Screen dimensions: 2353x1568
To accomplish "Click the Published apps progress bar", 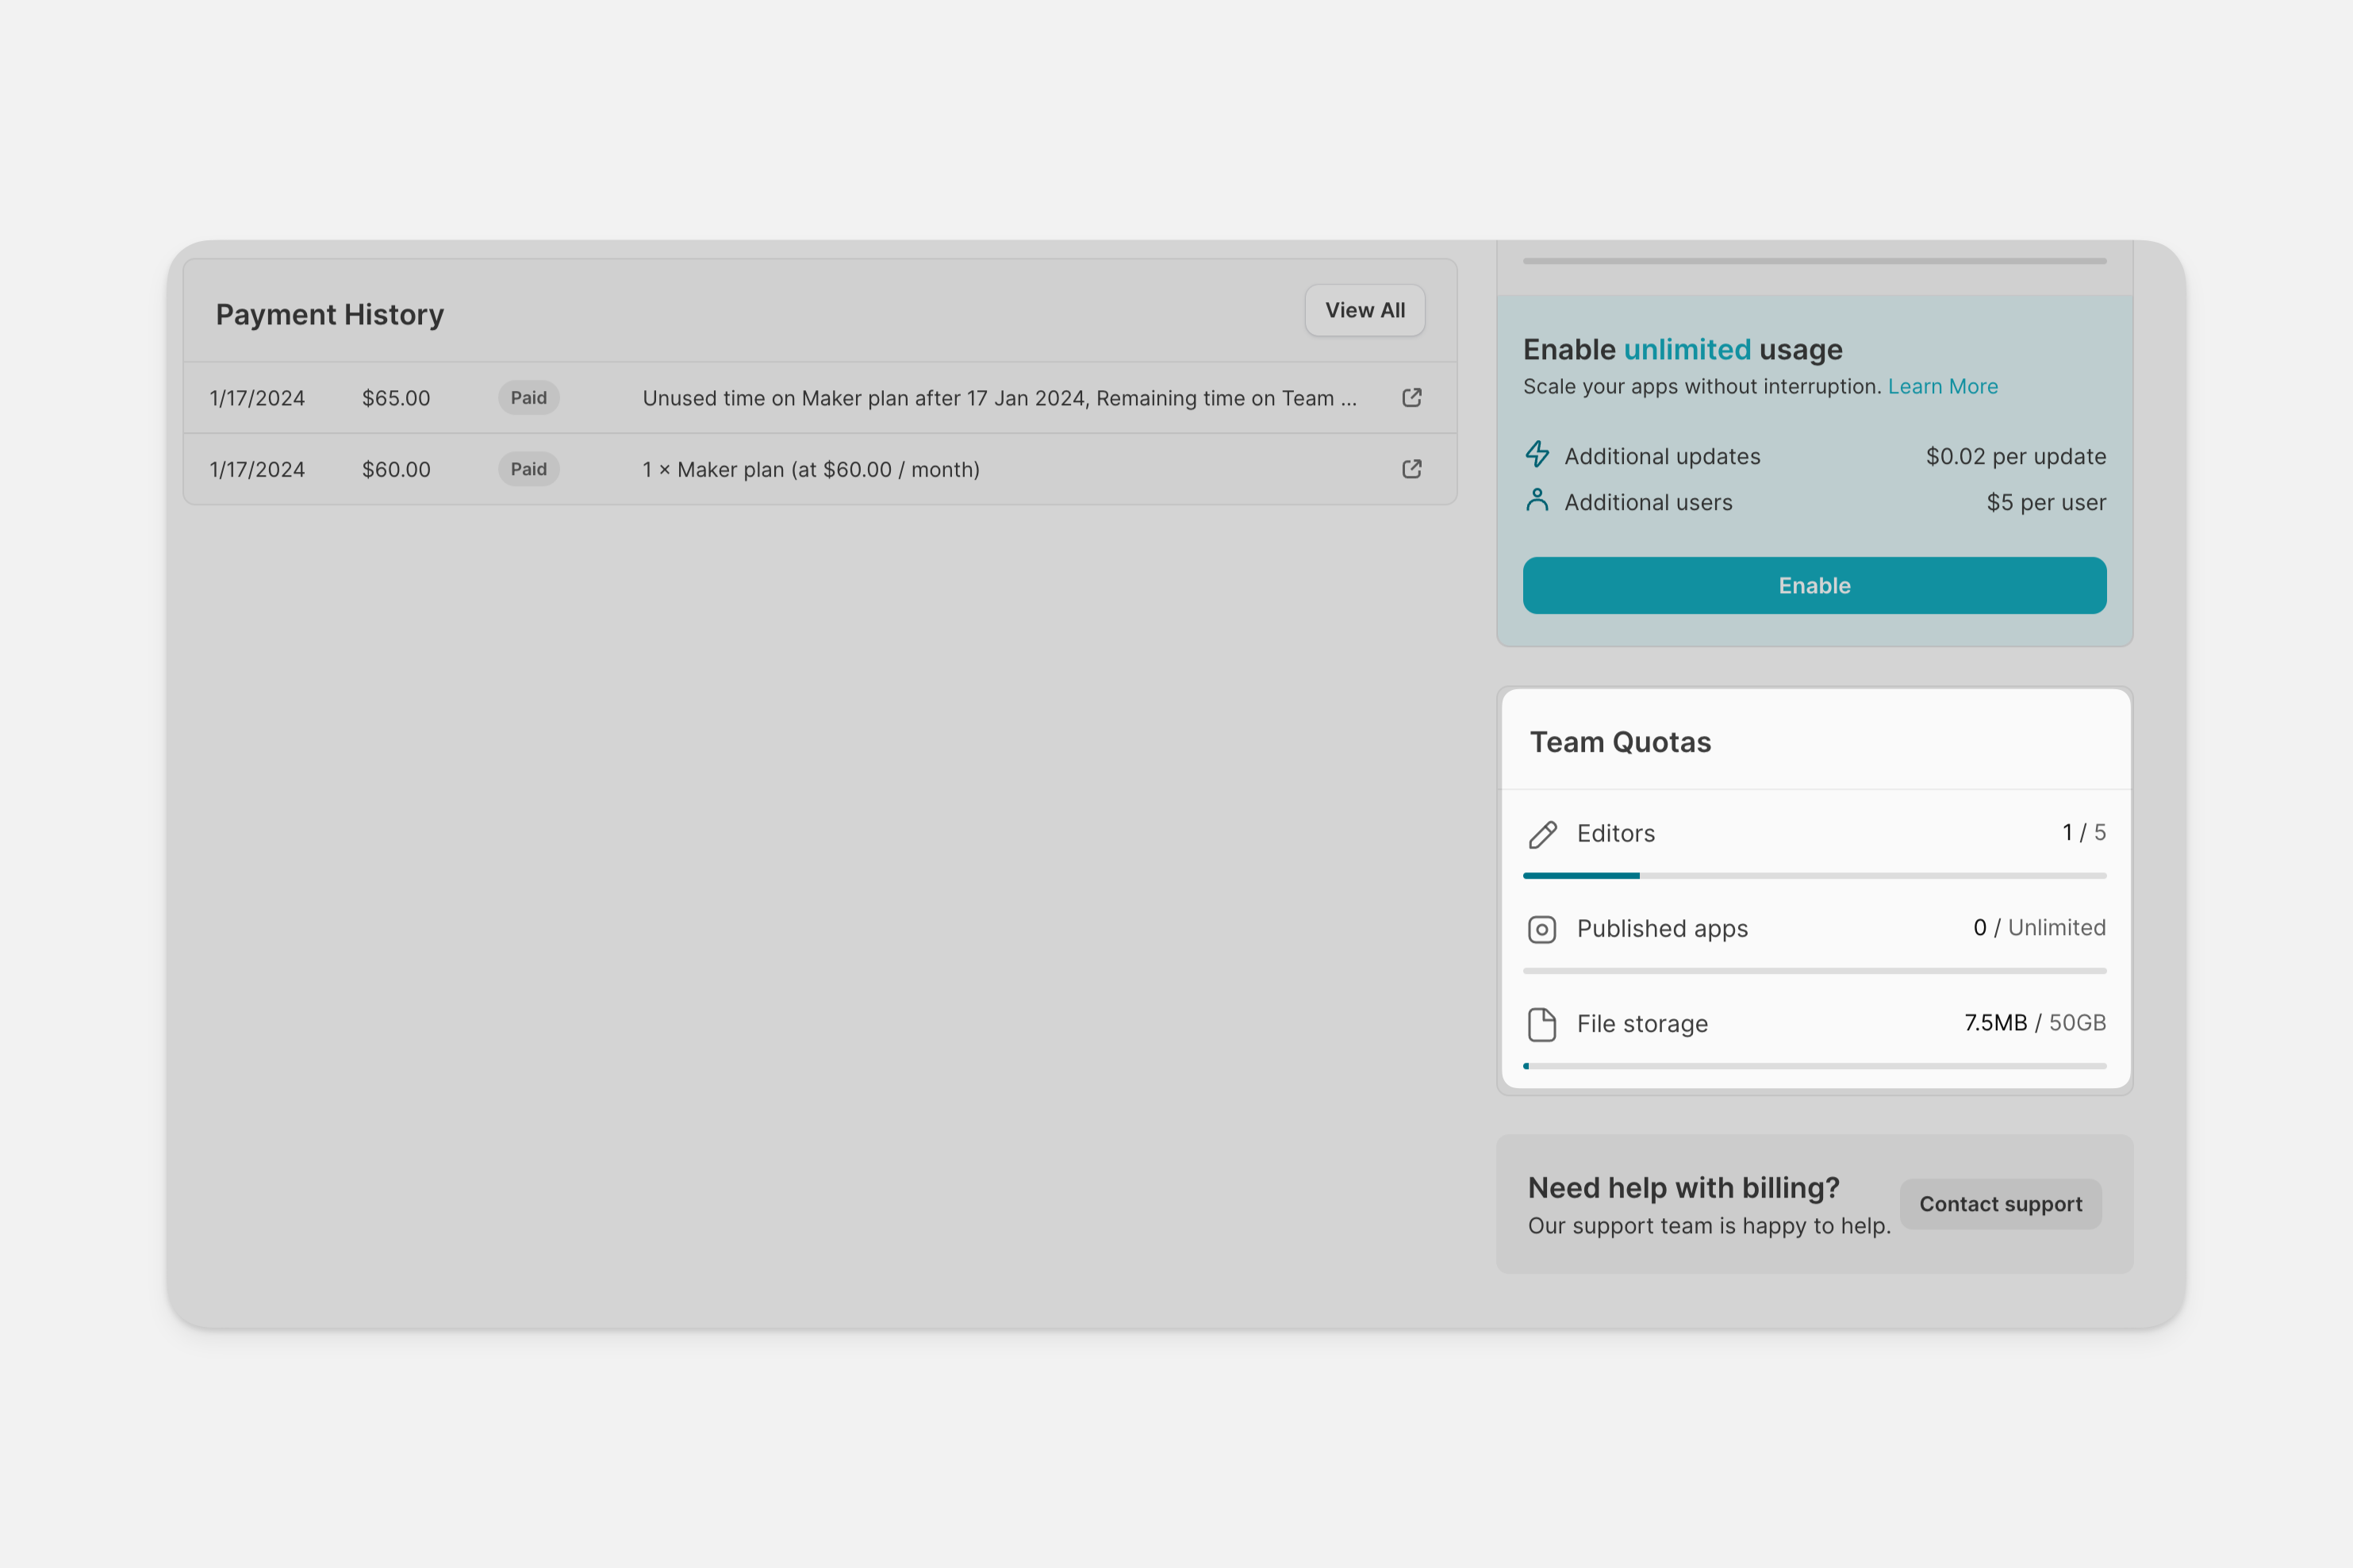I will point(1814,971).
